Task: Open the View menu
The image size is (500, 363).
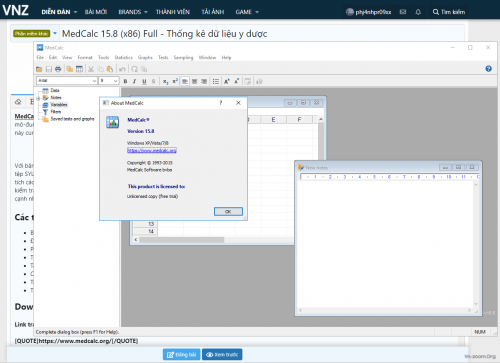Action: (x=67, y=58)
